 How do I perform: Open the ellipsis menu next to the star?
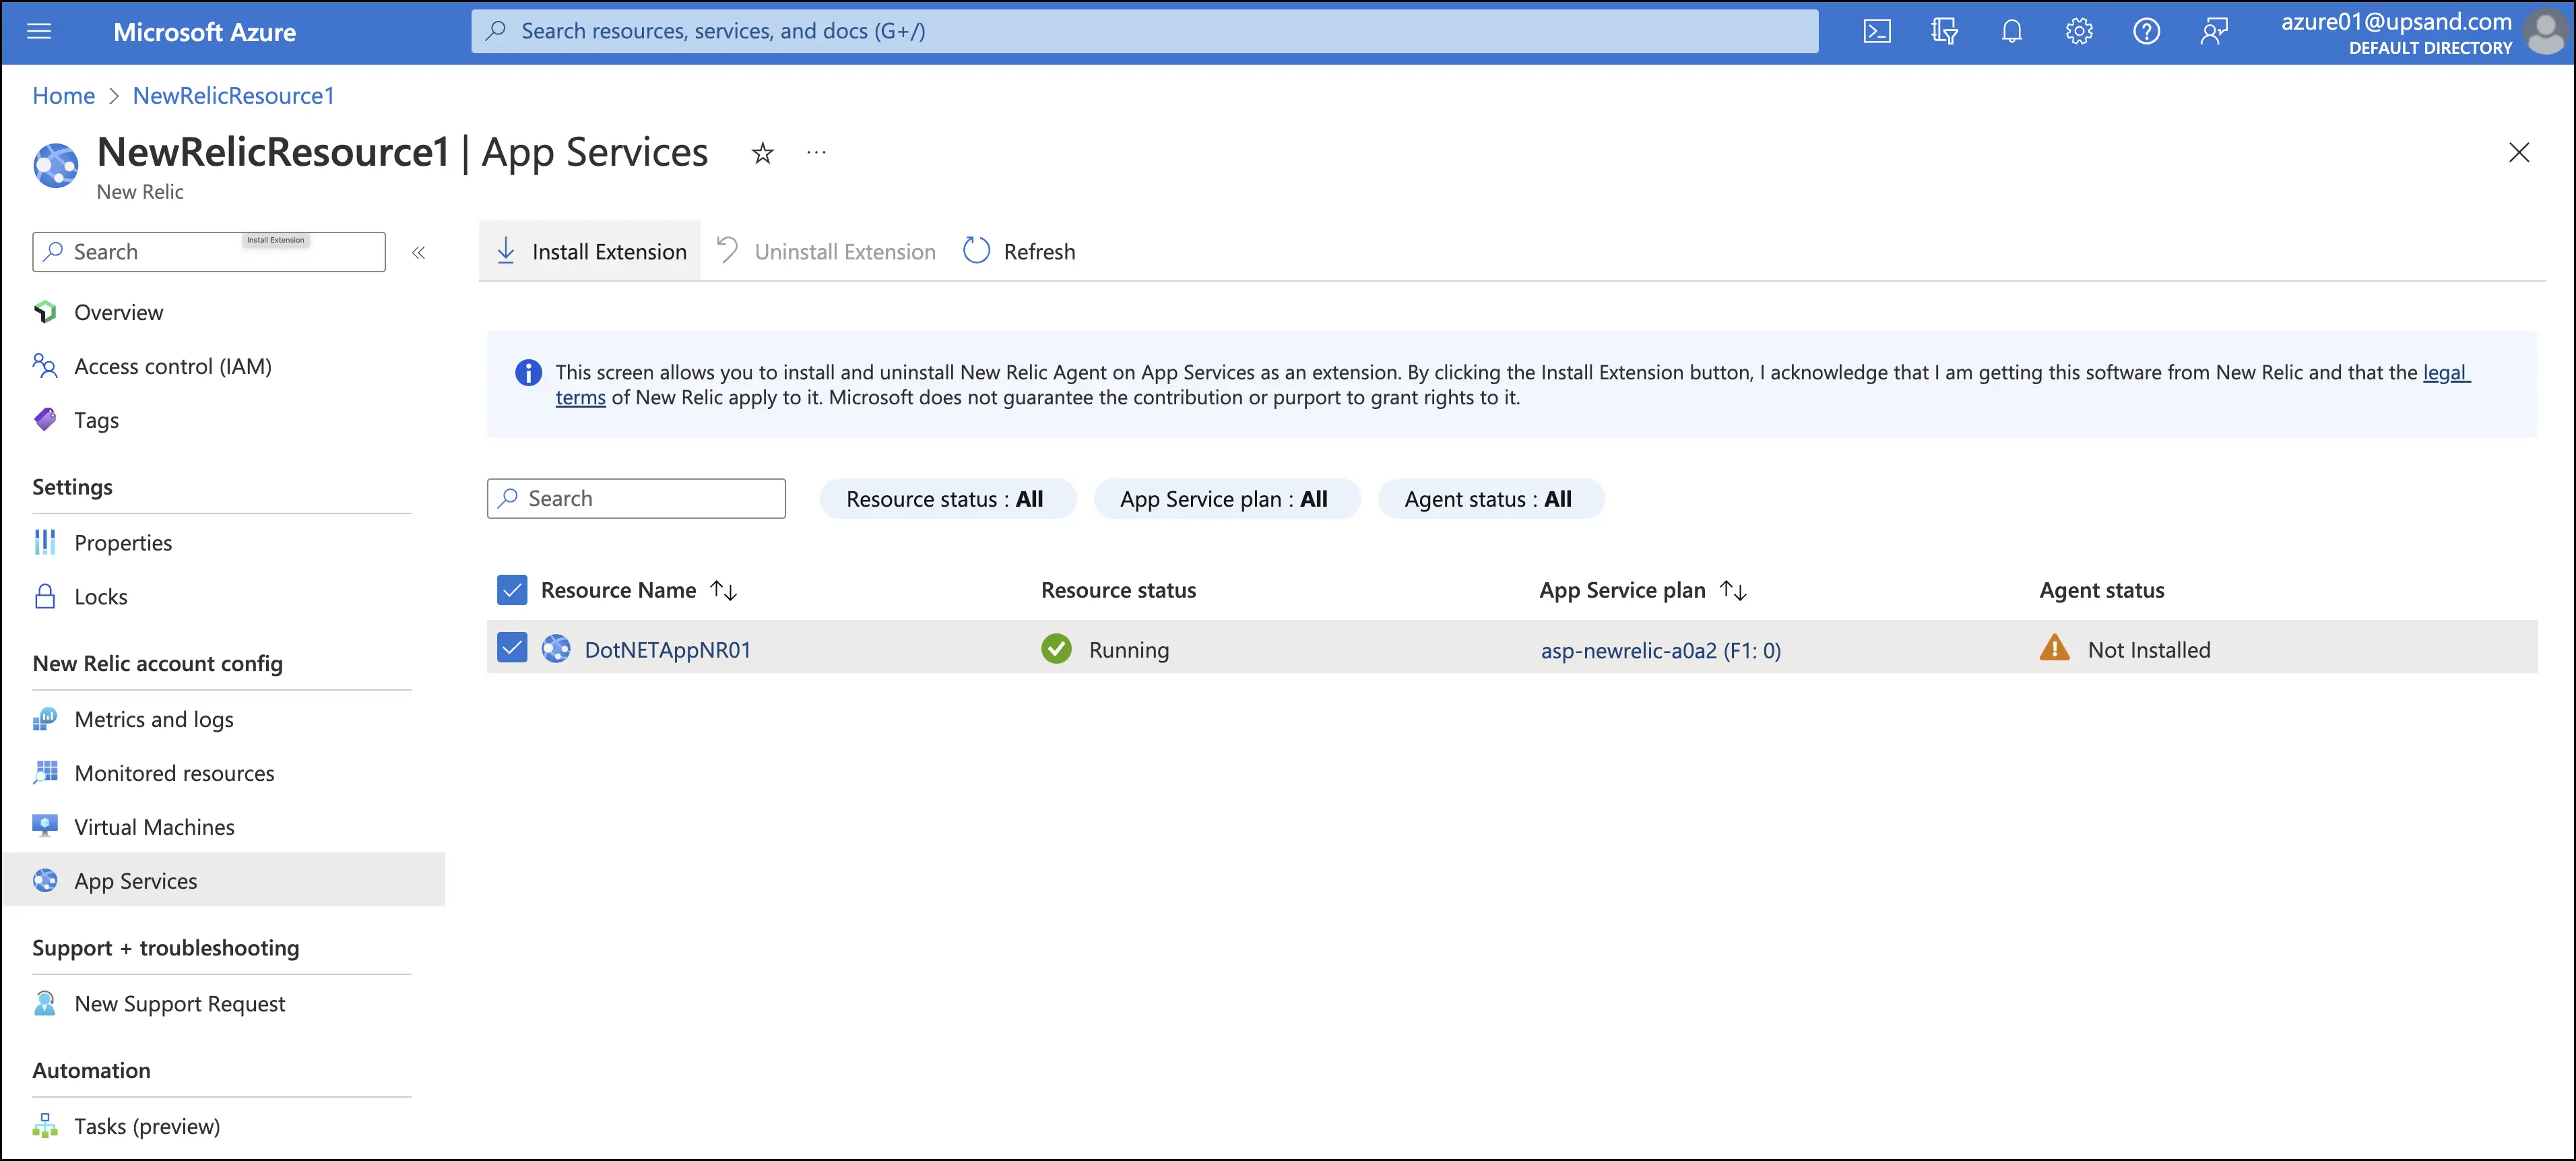point(815,152)
